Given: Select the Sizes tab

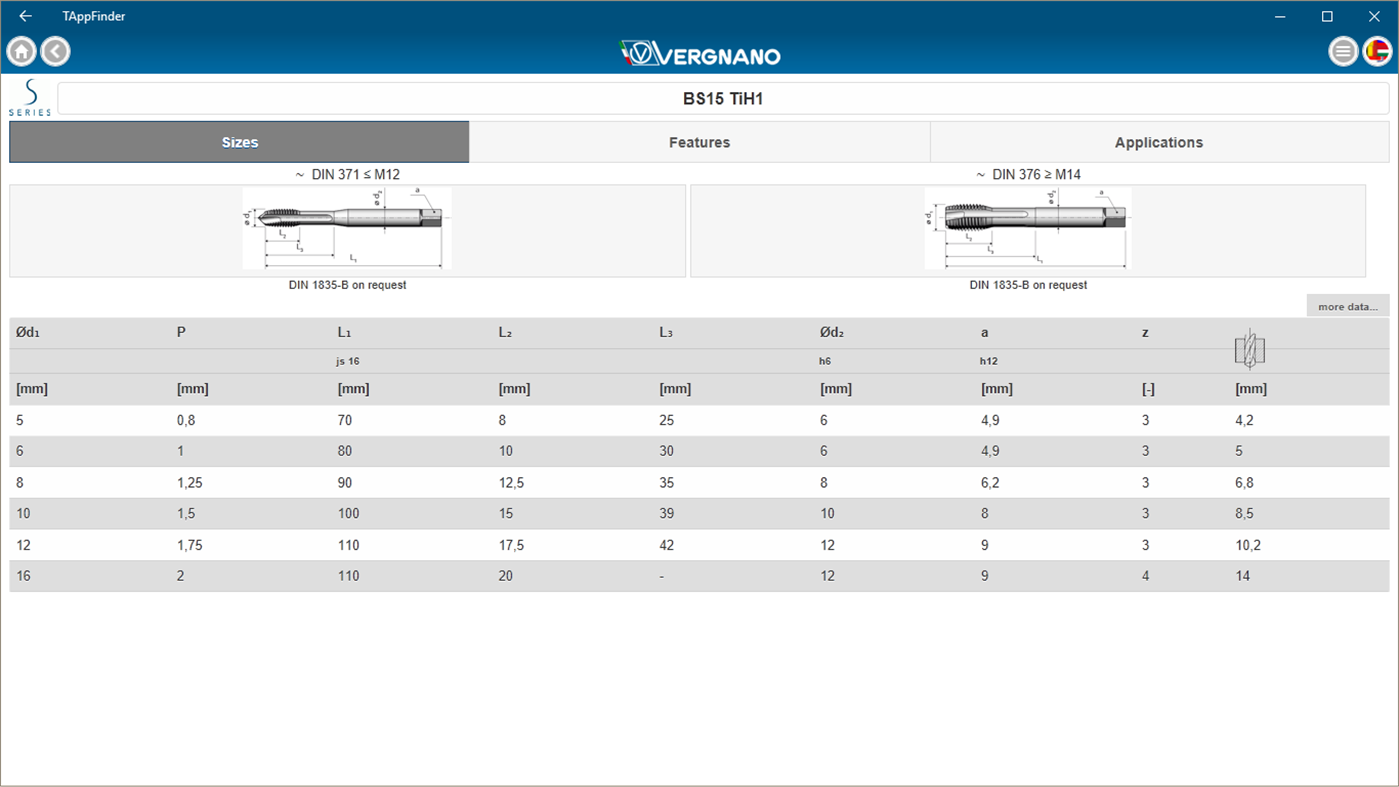Looking at the screenshot, I should coord(239,141).
